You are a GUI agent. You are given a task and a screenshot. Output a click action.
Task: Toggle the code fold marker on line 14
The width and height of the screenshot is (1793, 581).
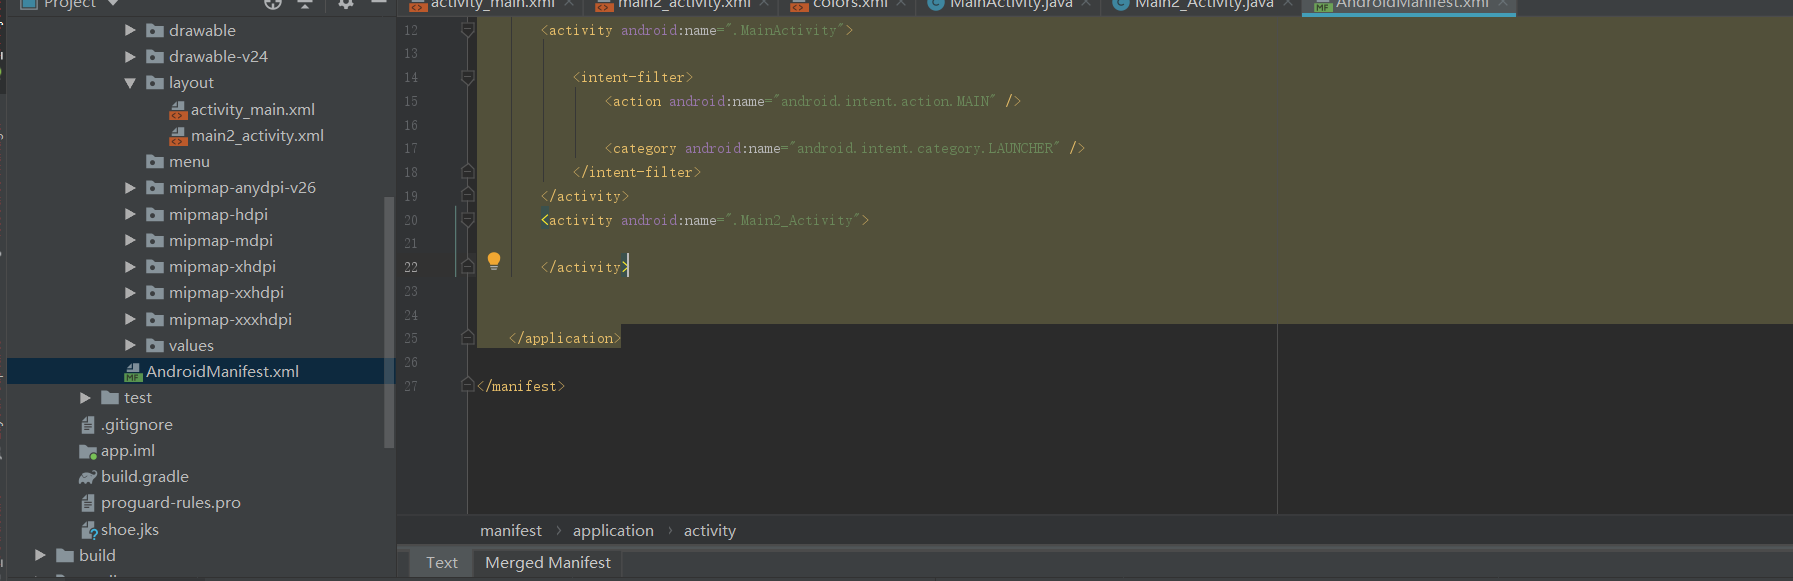pyautogui.click(x=467, y=77)
